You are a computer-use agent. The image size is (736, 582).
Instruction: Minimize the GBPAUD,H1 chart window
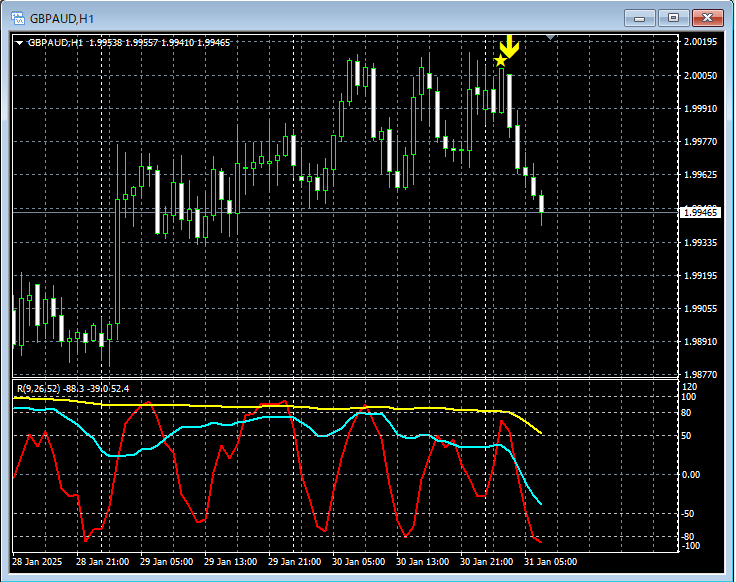coord(640,18)
